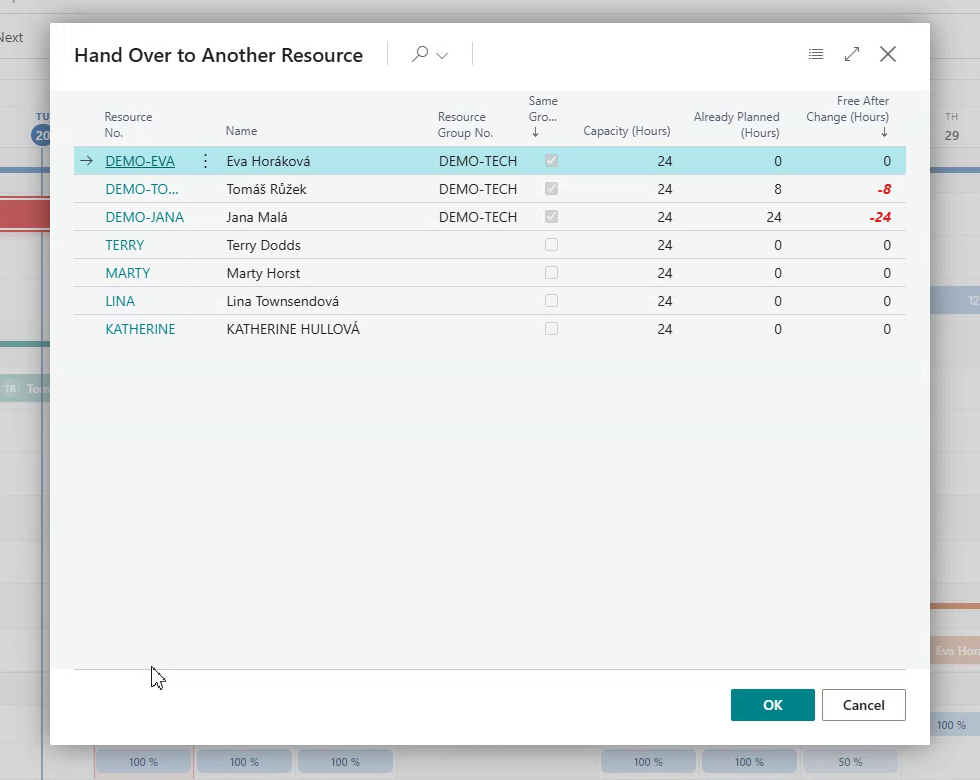Select the name cell Marty Horst
980x780 pixels.
(263, 273)
